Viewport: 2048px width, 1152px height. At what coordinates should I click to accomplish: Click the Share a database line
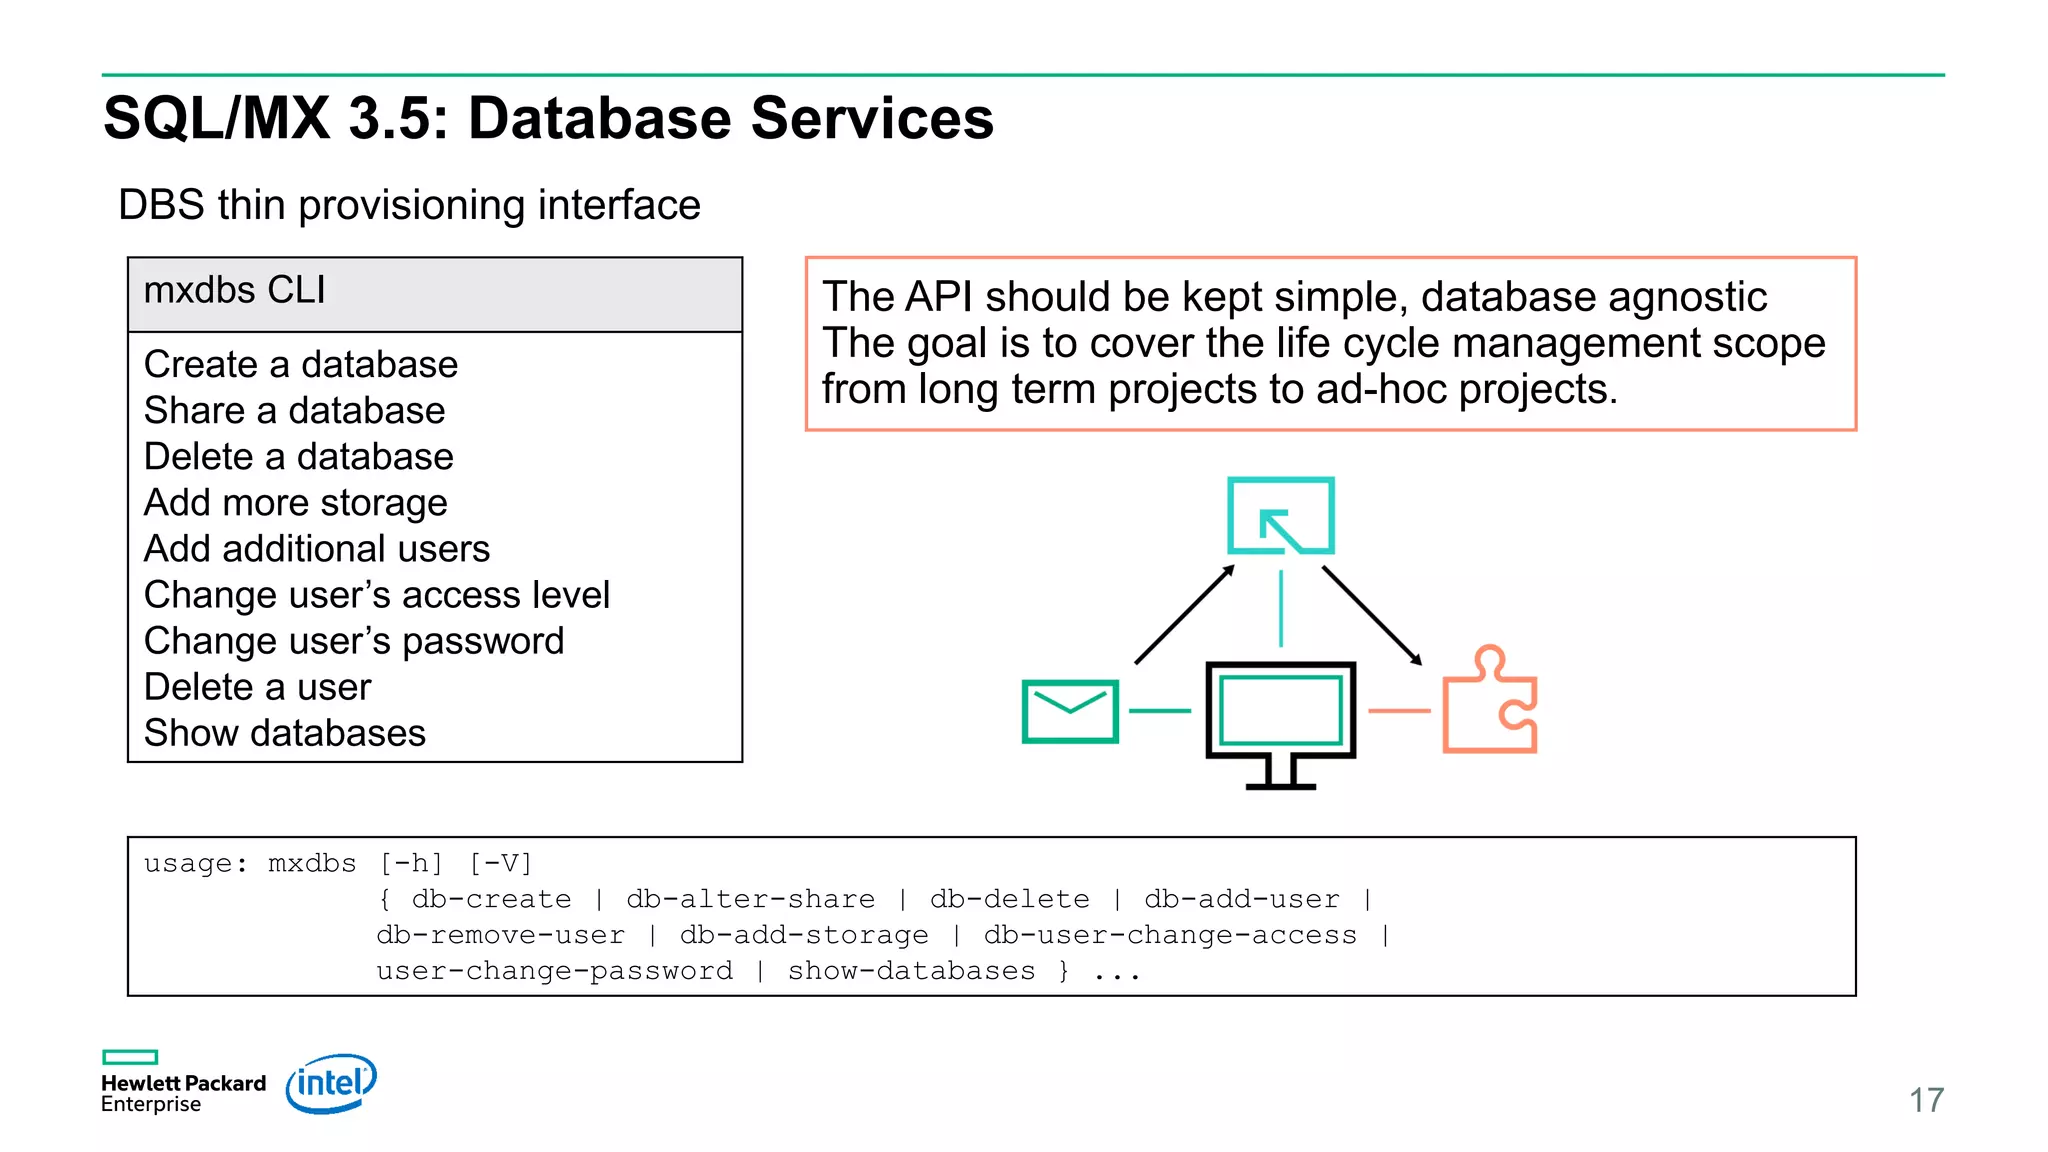pyautogui.click(x=295, y=410)
